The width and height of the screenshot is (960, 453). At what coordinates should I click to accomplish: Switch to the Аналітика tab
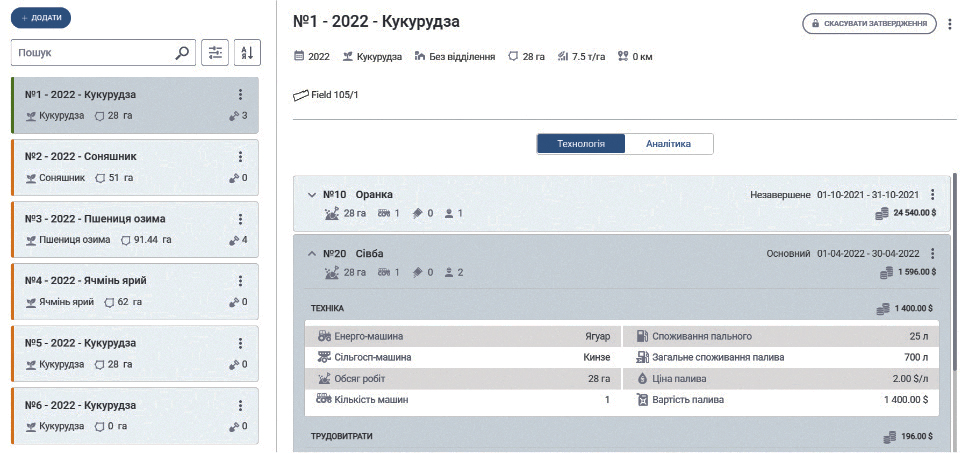(x=669, y=144)
